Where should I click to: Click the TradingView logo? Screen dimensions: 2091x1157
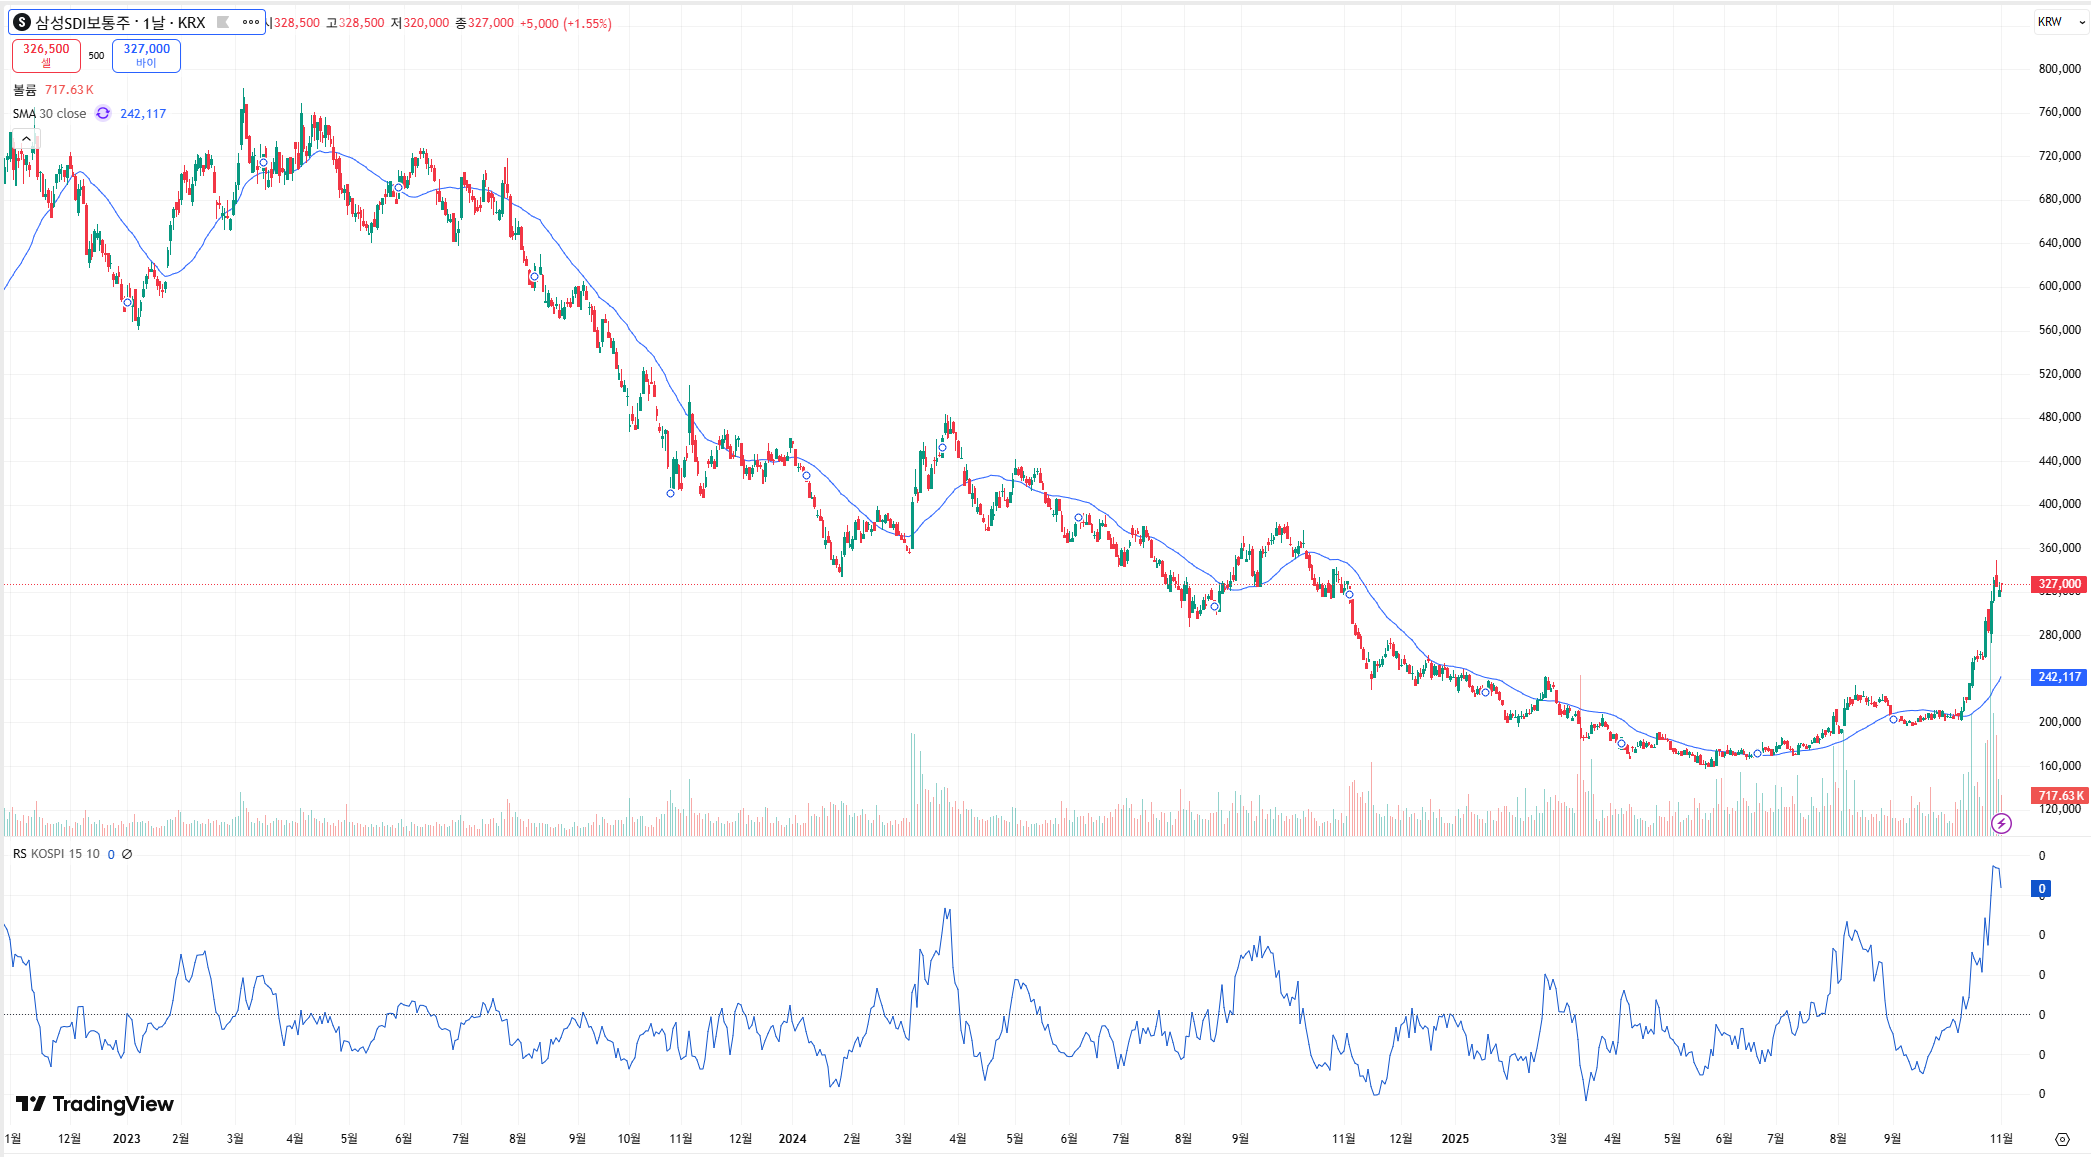pyautogui.click(x=95, y=1104)
